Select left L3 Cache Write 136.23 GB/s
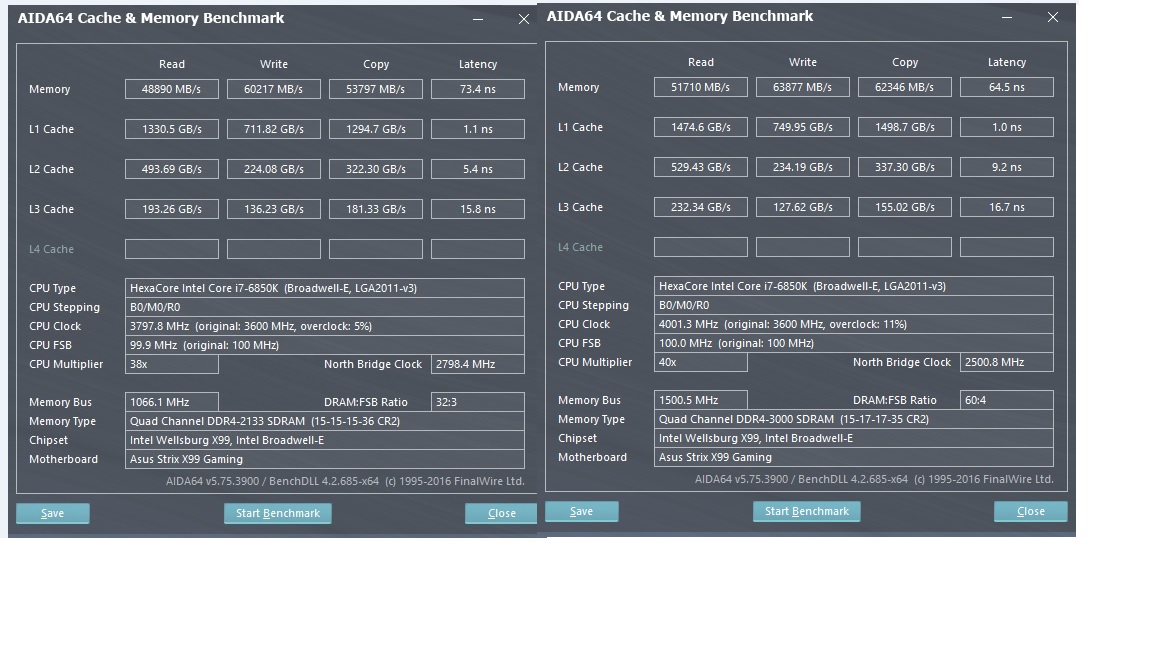 (x=274, y=209)
